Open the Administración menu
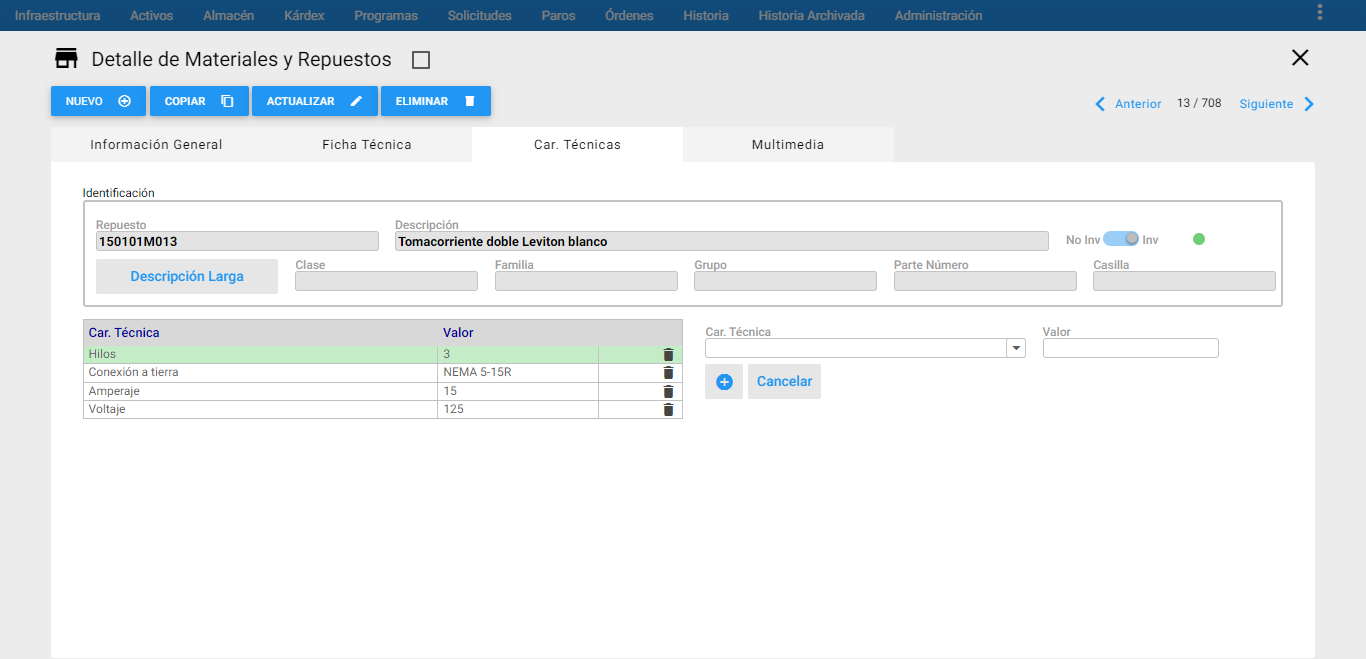Image resolution: width=1366 pixels, height=659 pixels. coord(938,15)
